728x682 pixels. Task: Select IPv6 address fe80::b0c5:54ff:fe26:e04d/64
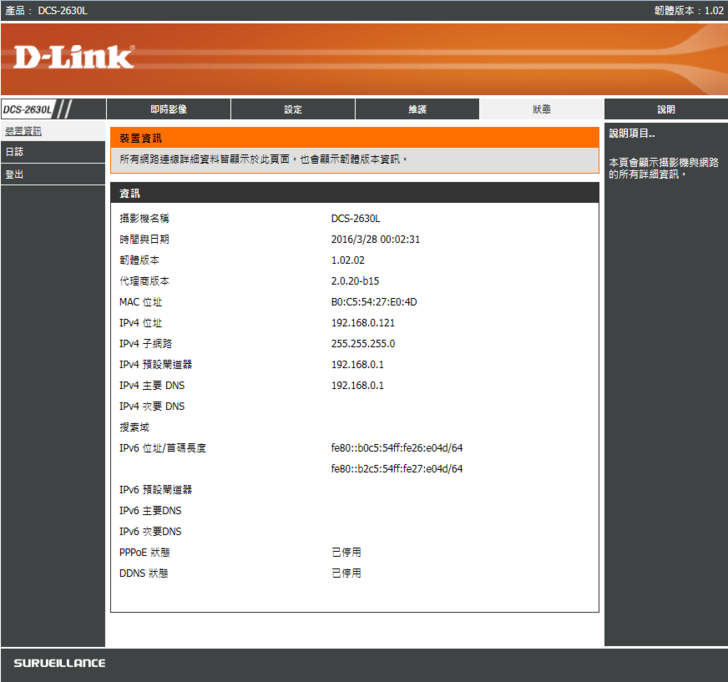point(396,448)
